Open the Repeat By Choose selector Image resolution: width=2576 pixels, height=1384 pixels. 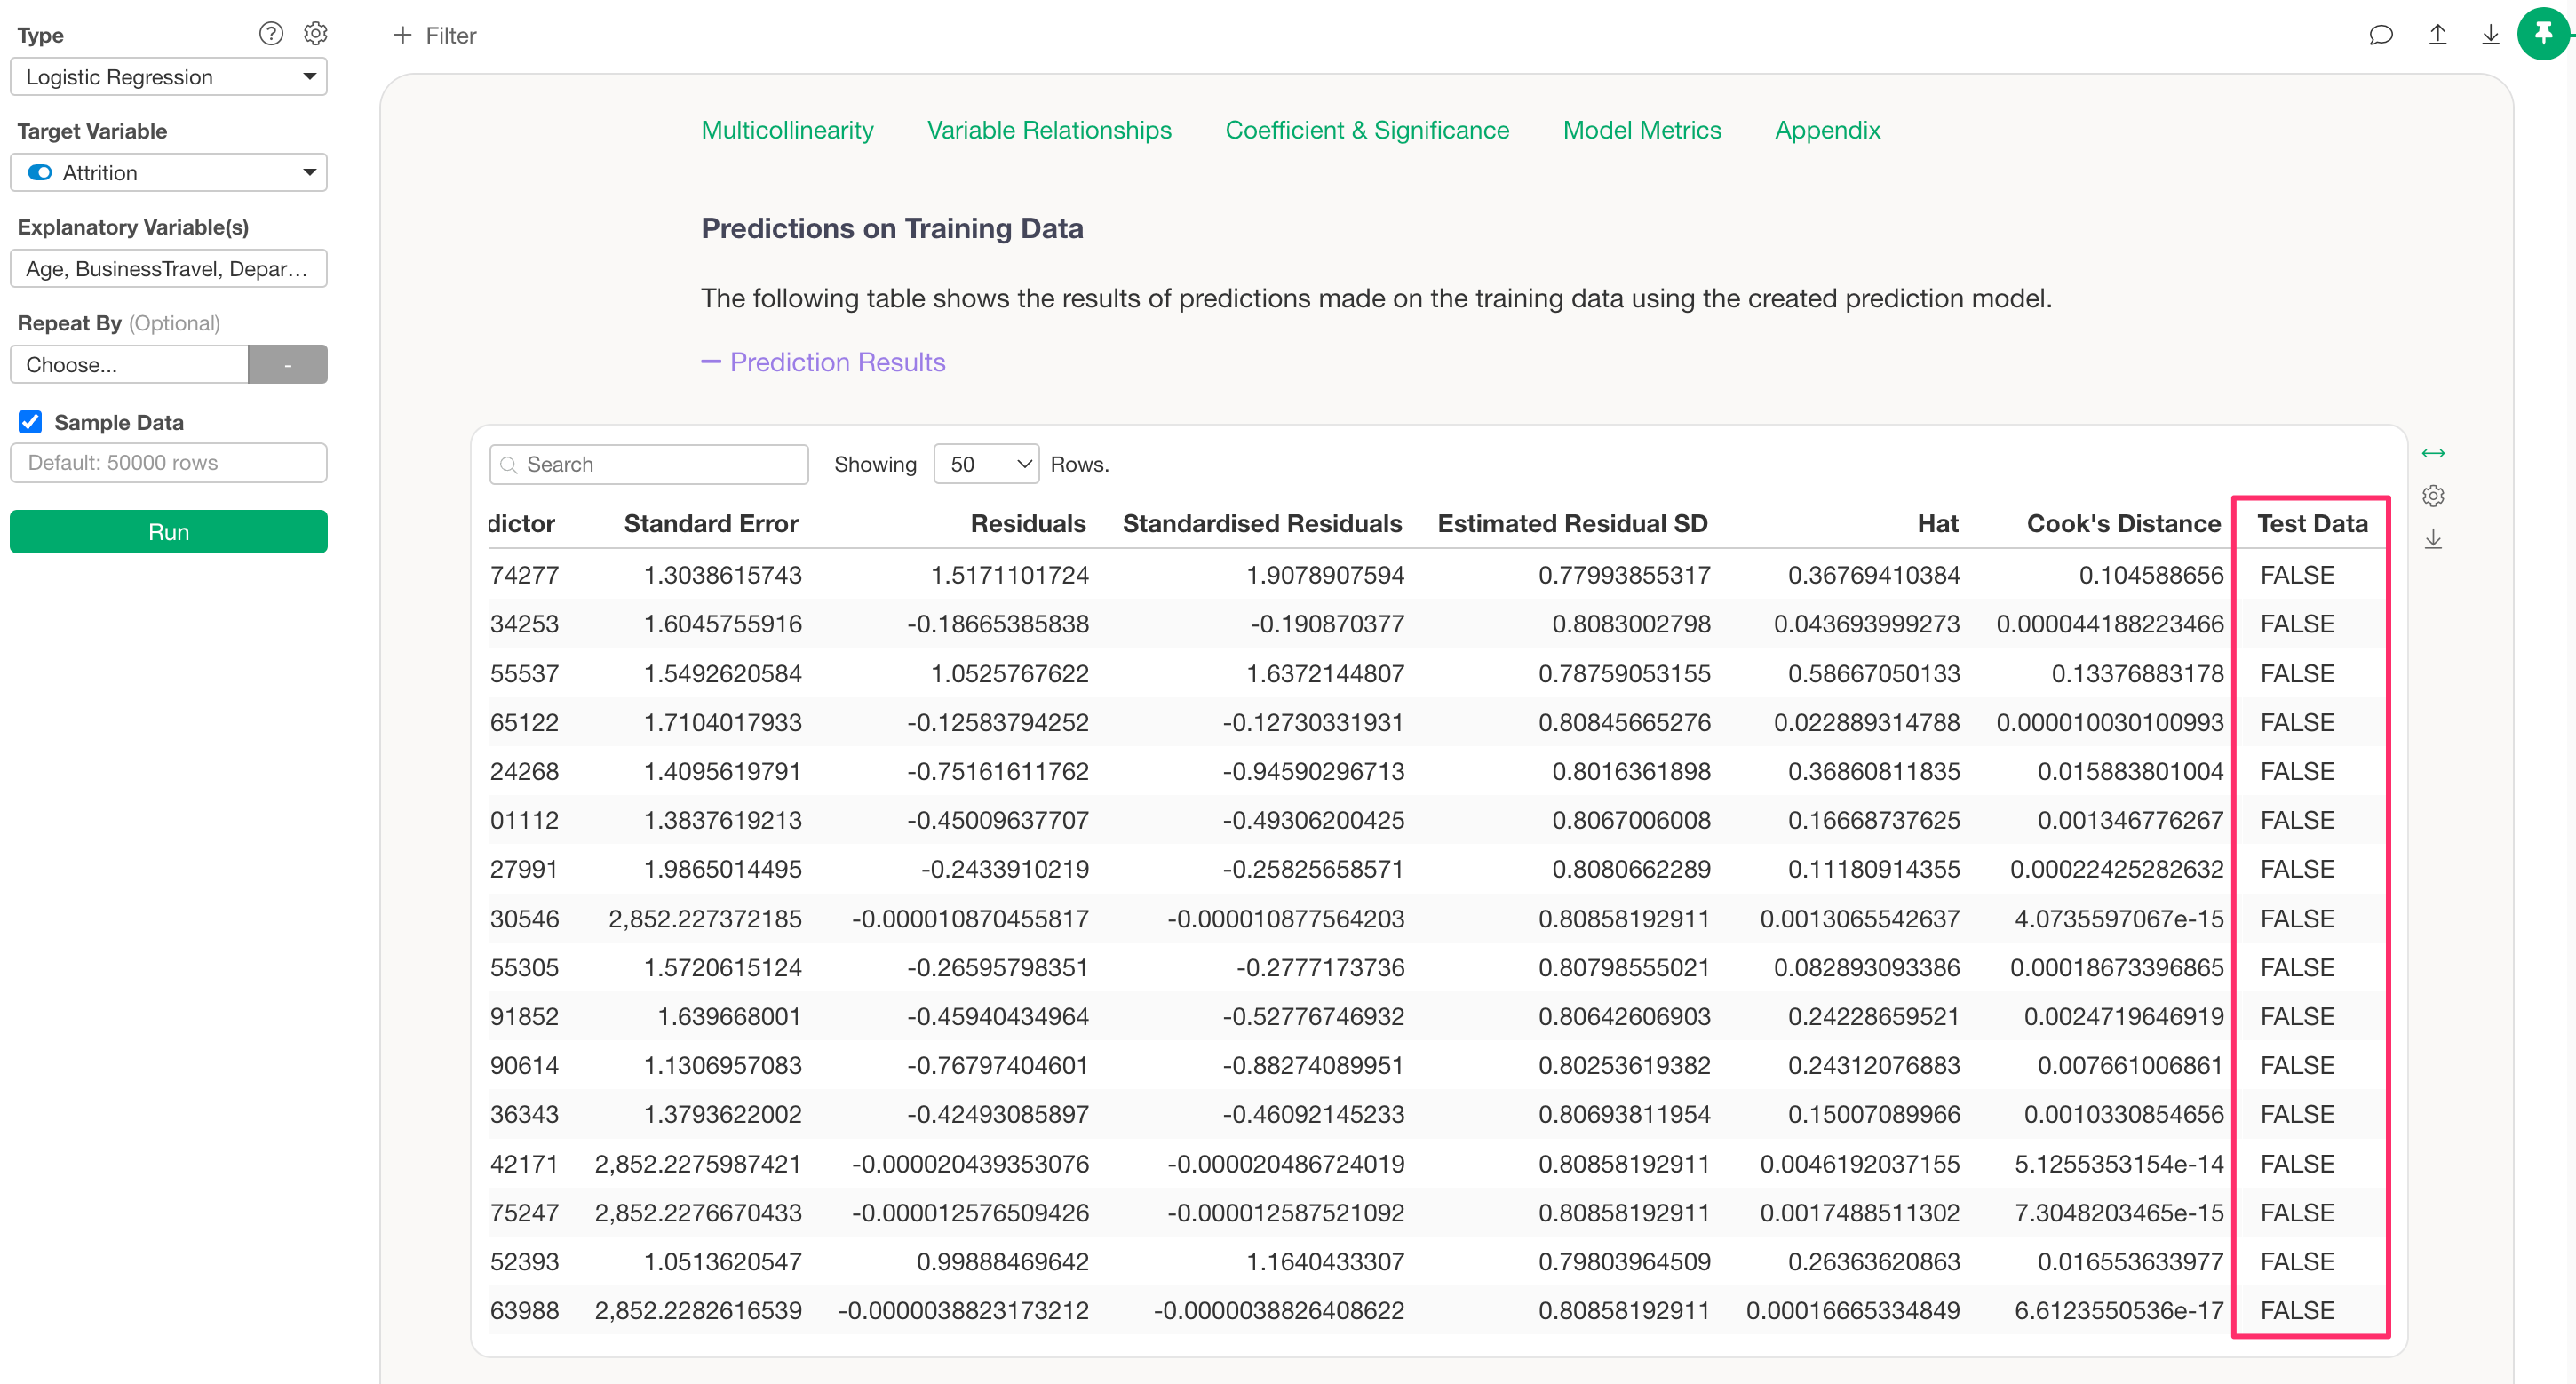[x=130, y=365]
